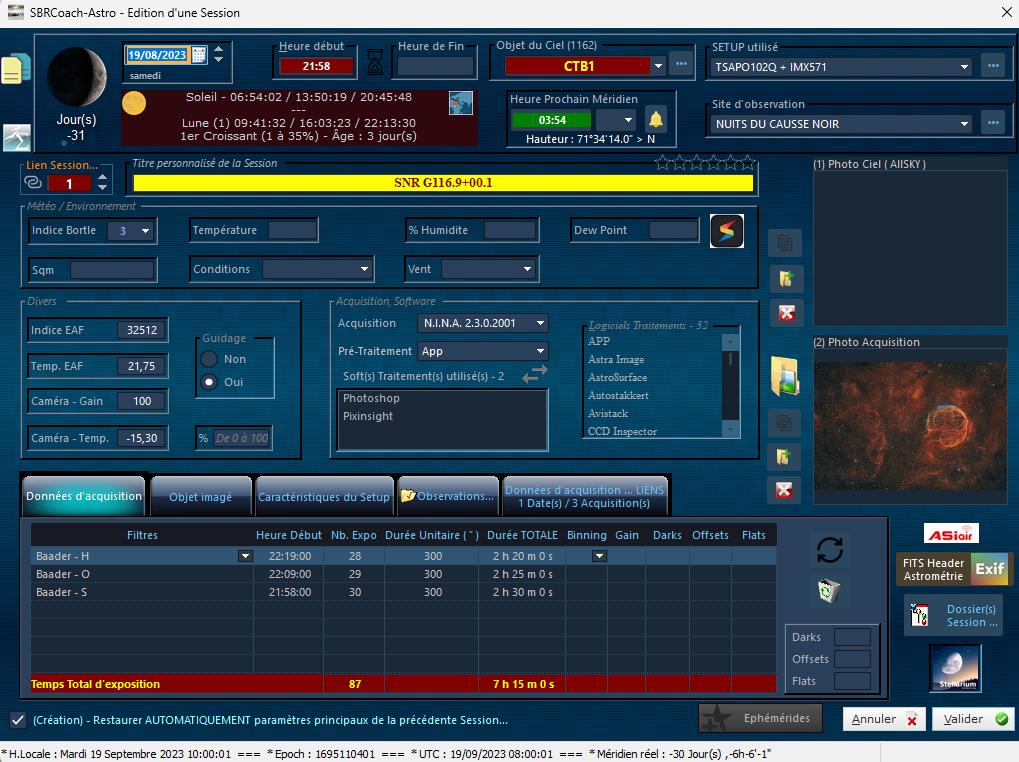Switch to Données d'acquisition tab
The image size is (1019, 762).
coord(84,496)
